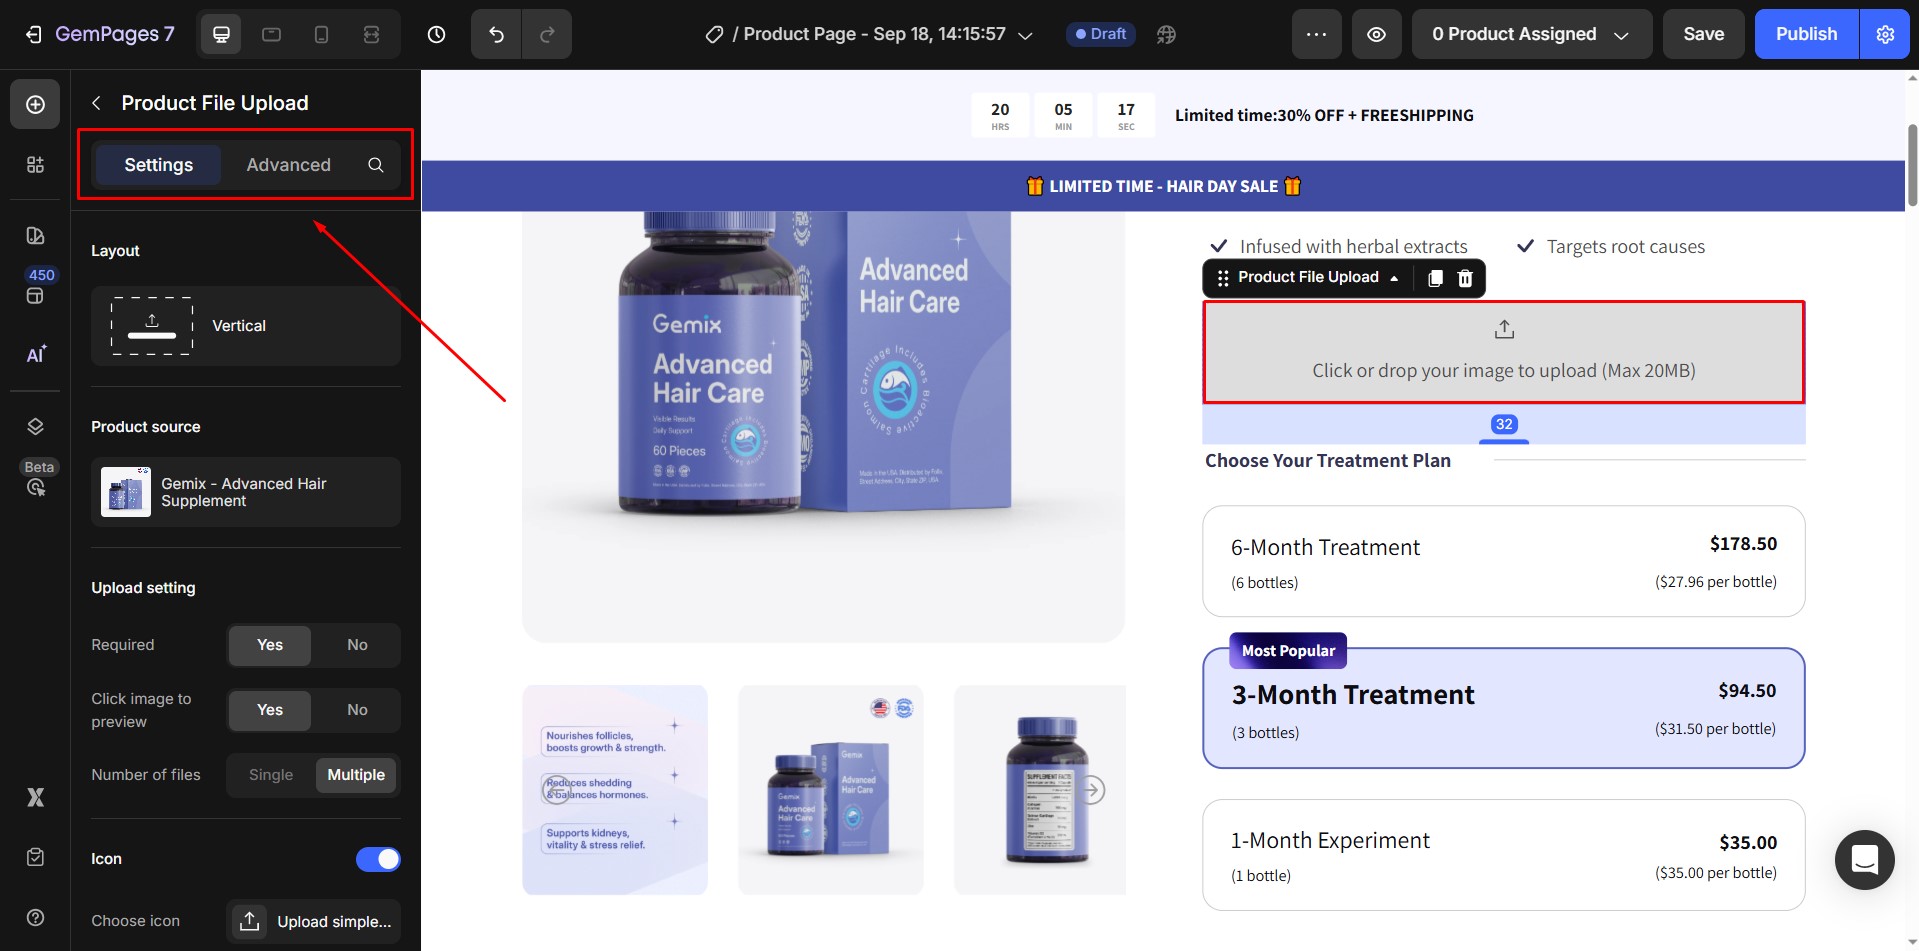Save the current draft
This screenshot has width=1919, height=951.
click(1703, 33)
